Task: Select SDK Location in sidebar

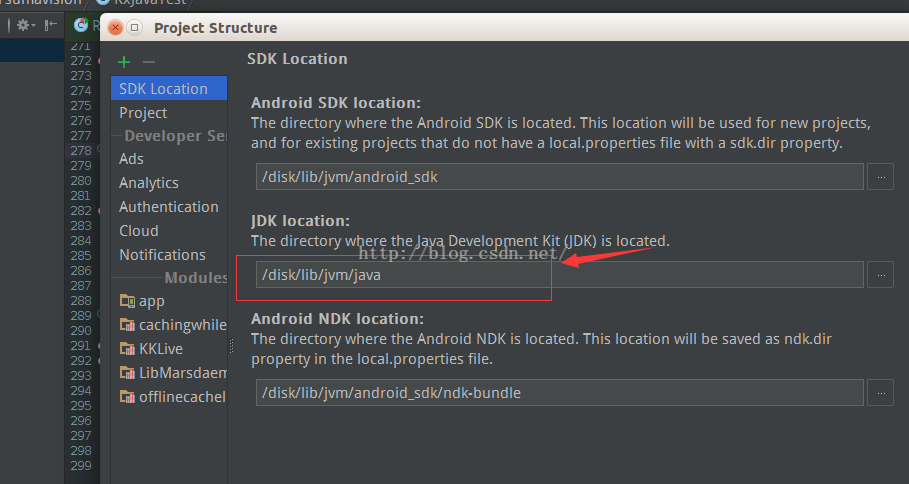Action: [x=169, y=88]
